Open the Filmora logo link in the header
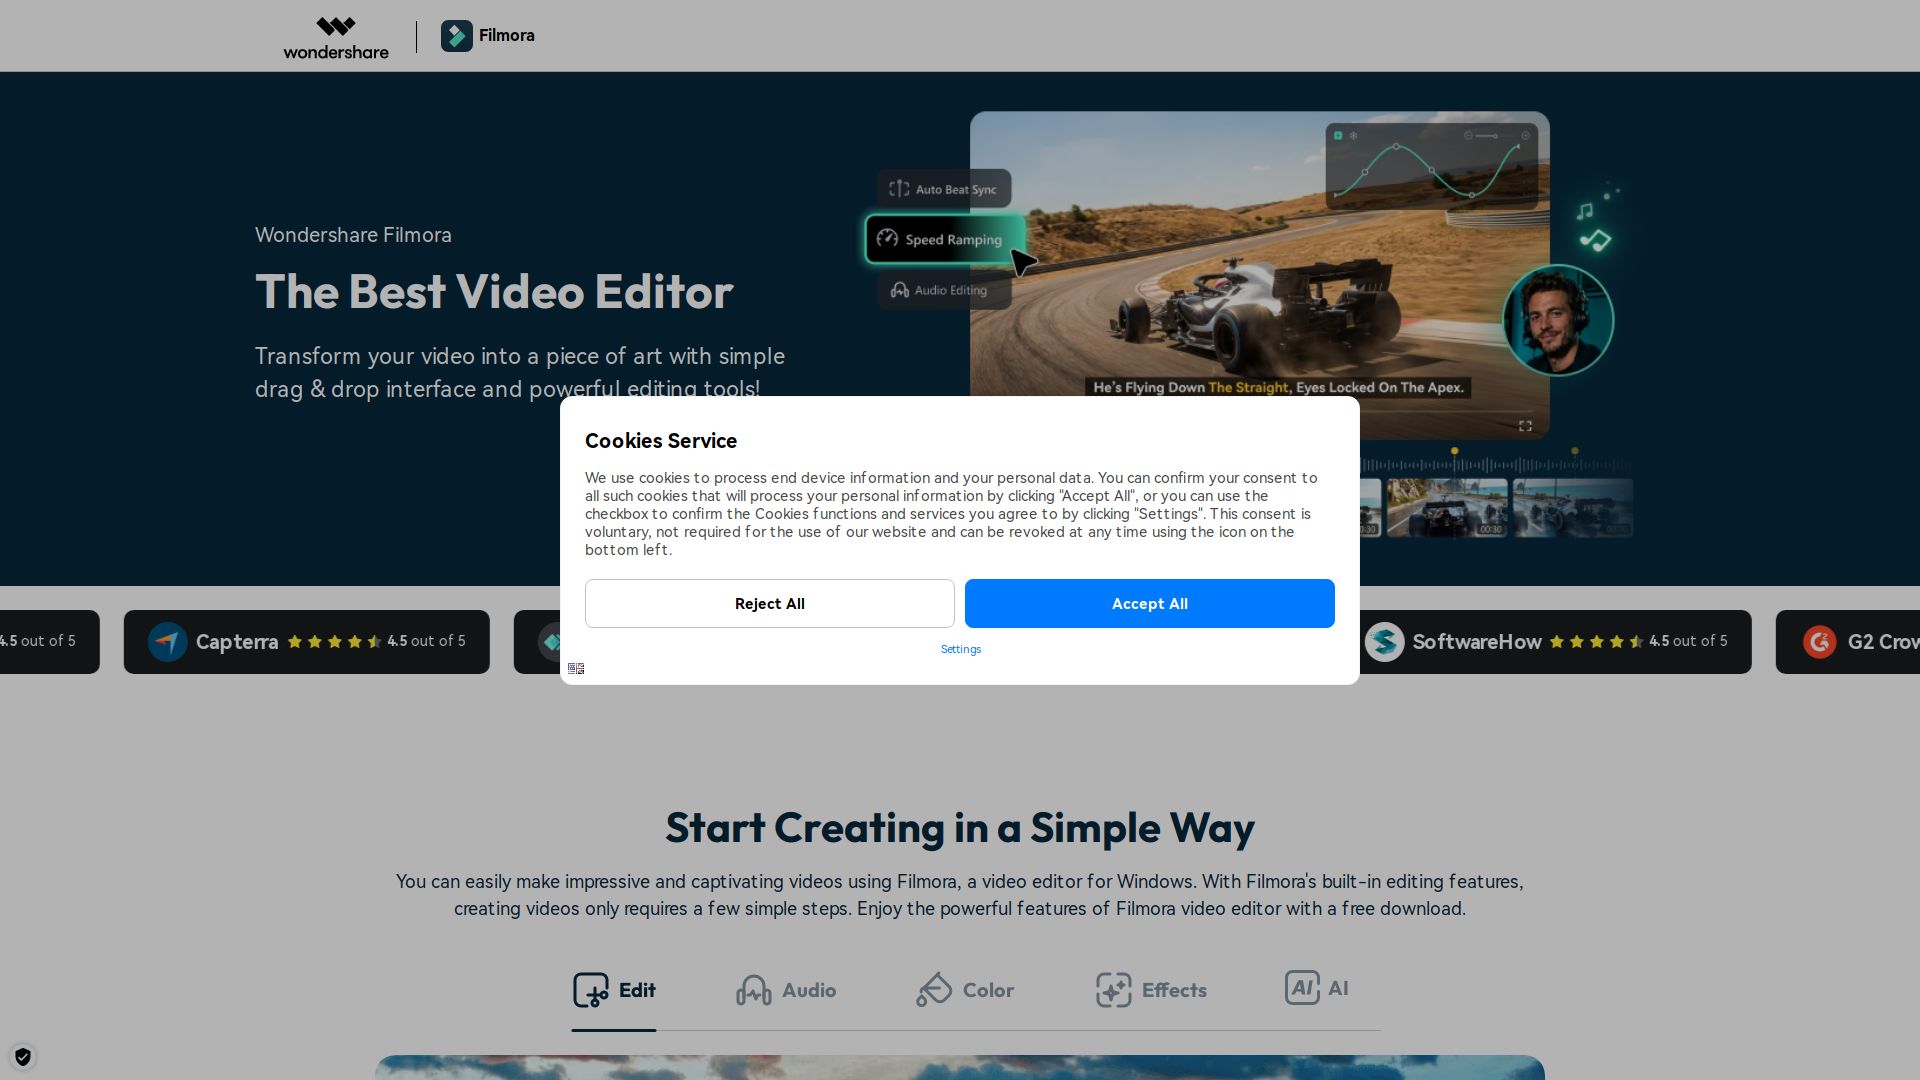 (x=488, y=36)
